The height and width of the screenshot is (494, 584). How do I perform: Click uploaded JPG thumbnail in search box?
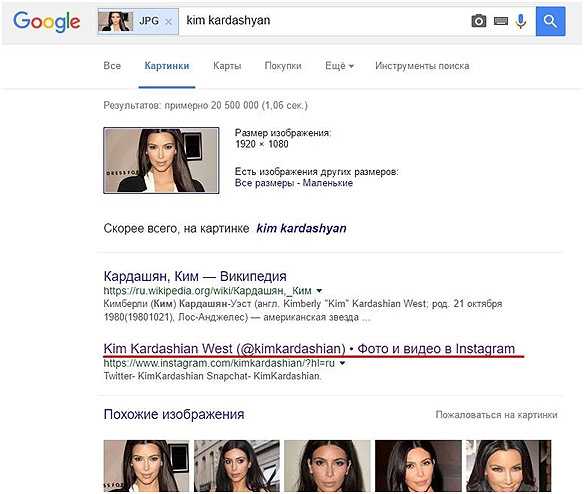click(x=115, y=21)
